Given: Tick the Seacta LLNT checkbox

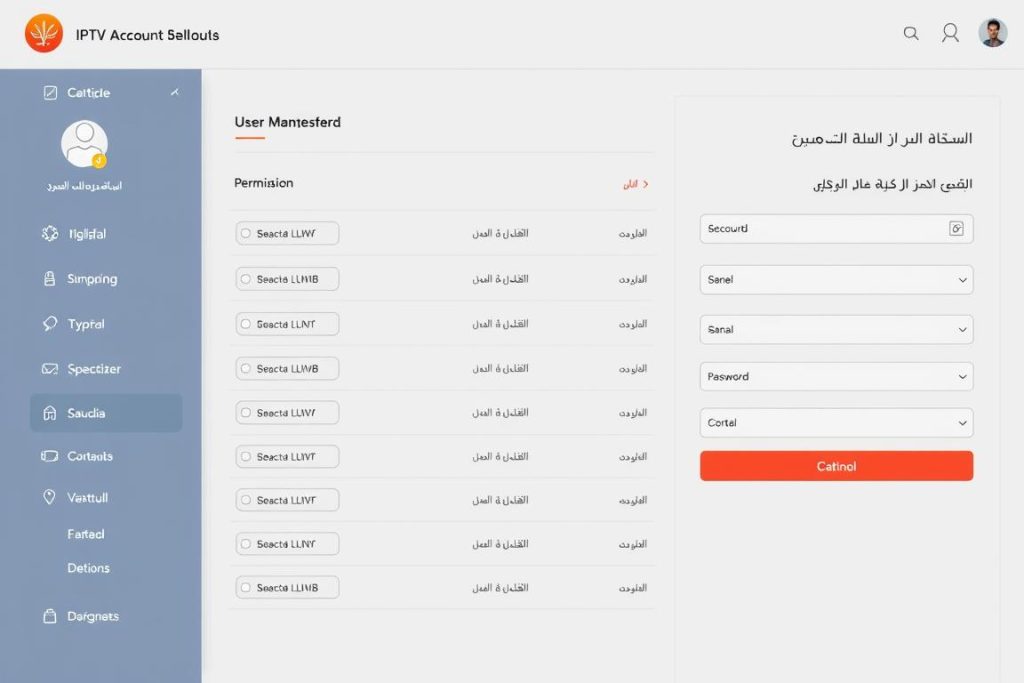Looking at the screenshot, I should pyautogui.click(x=245, y=323).
